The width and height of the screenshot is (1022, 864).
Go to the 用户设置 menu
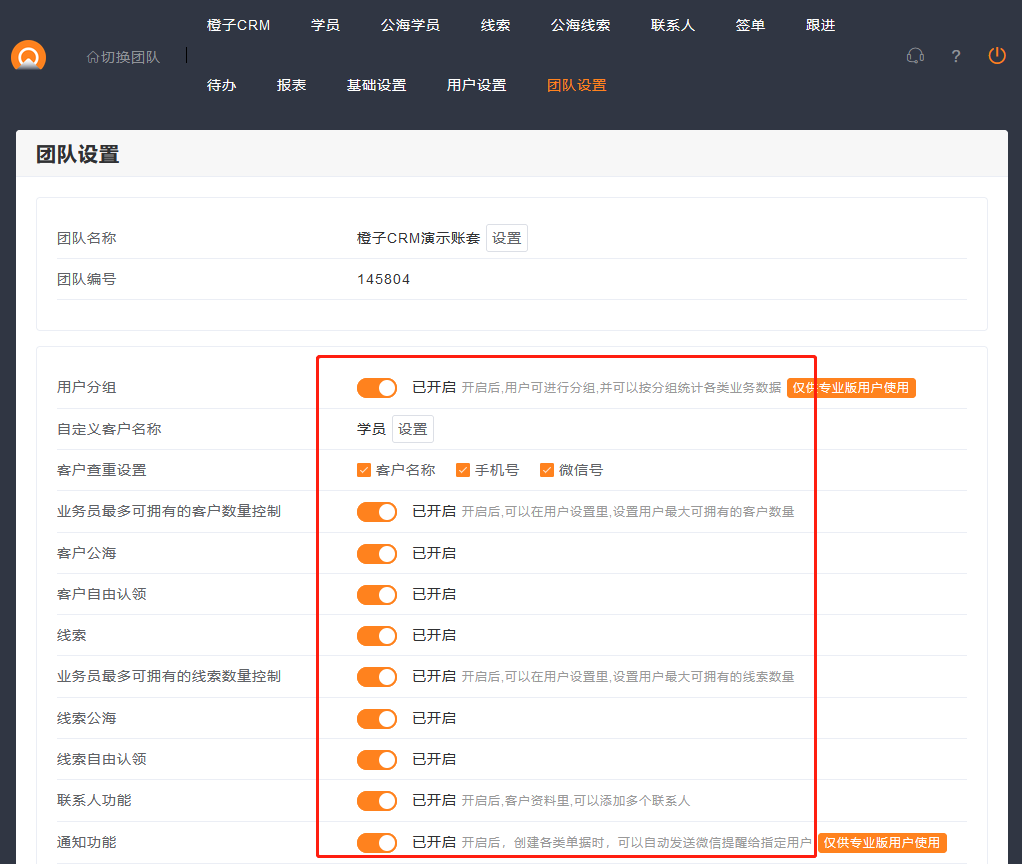476,85
